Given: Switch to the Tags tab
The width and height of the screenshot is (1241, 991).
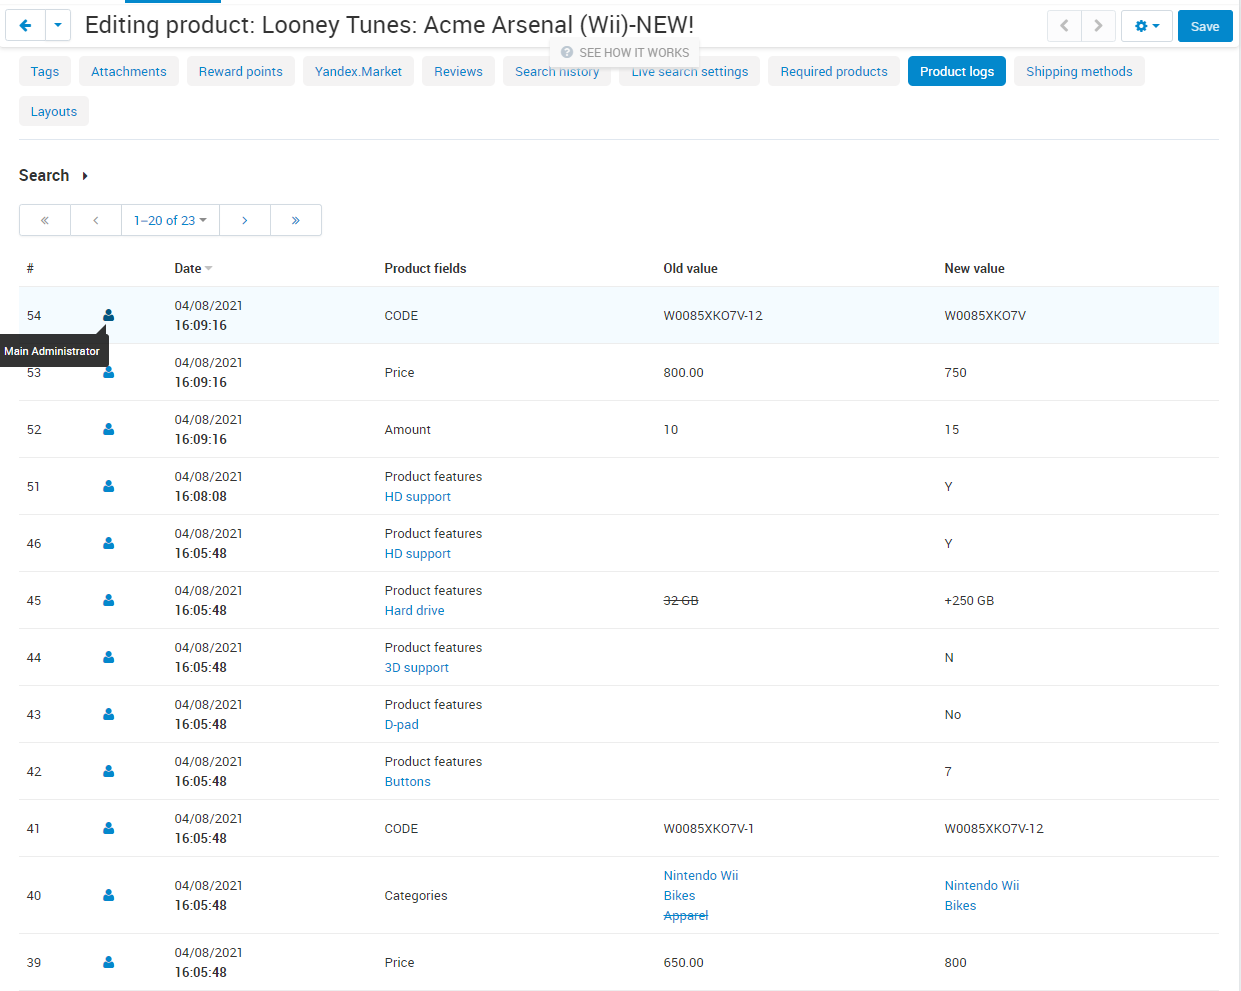Looking at the screenshot, I should (45, 71).
